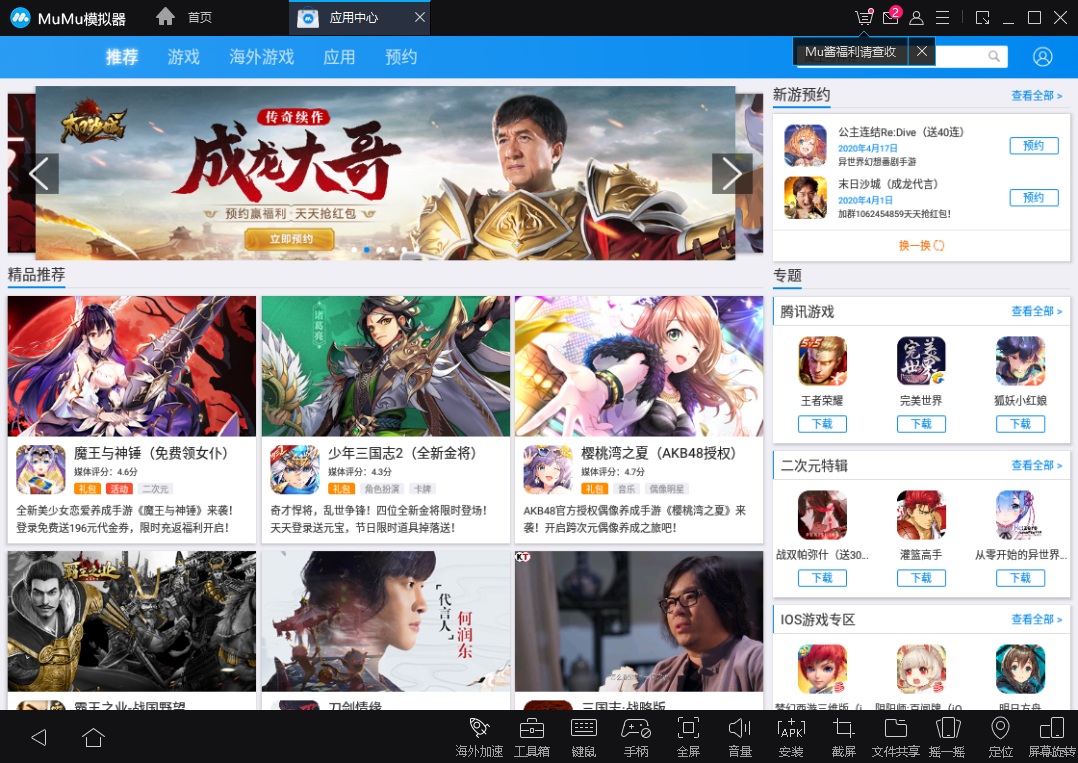Open 文件共享 file sharing tool
1078x763 pixels.
click(895, 733)
